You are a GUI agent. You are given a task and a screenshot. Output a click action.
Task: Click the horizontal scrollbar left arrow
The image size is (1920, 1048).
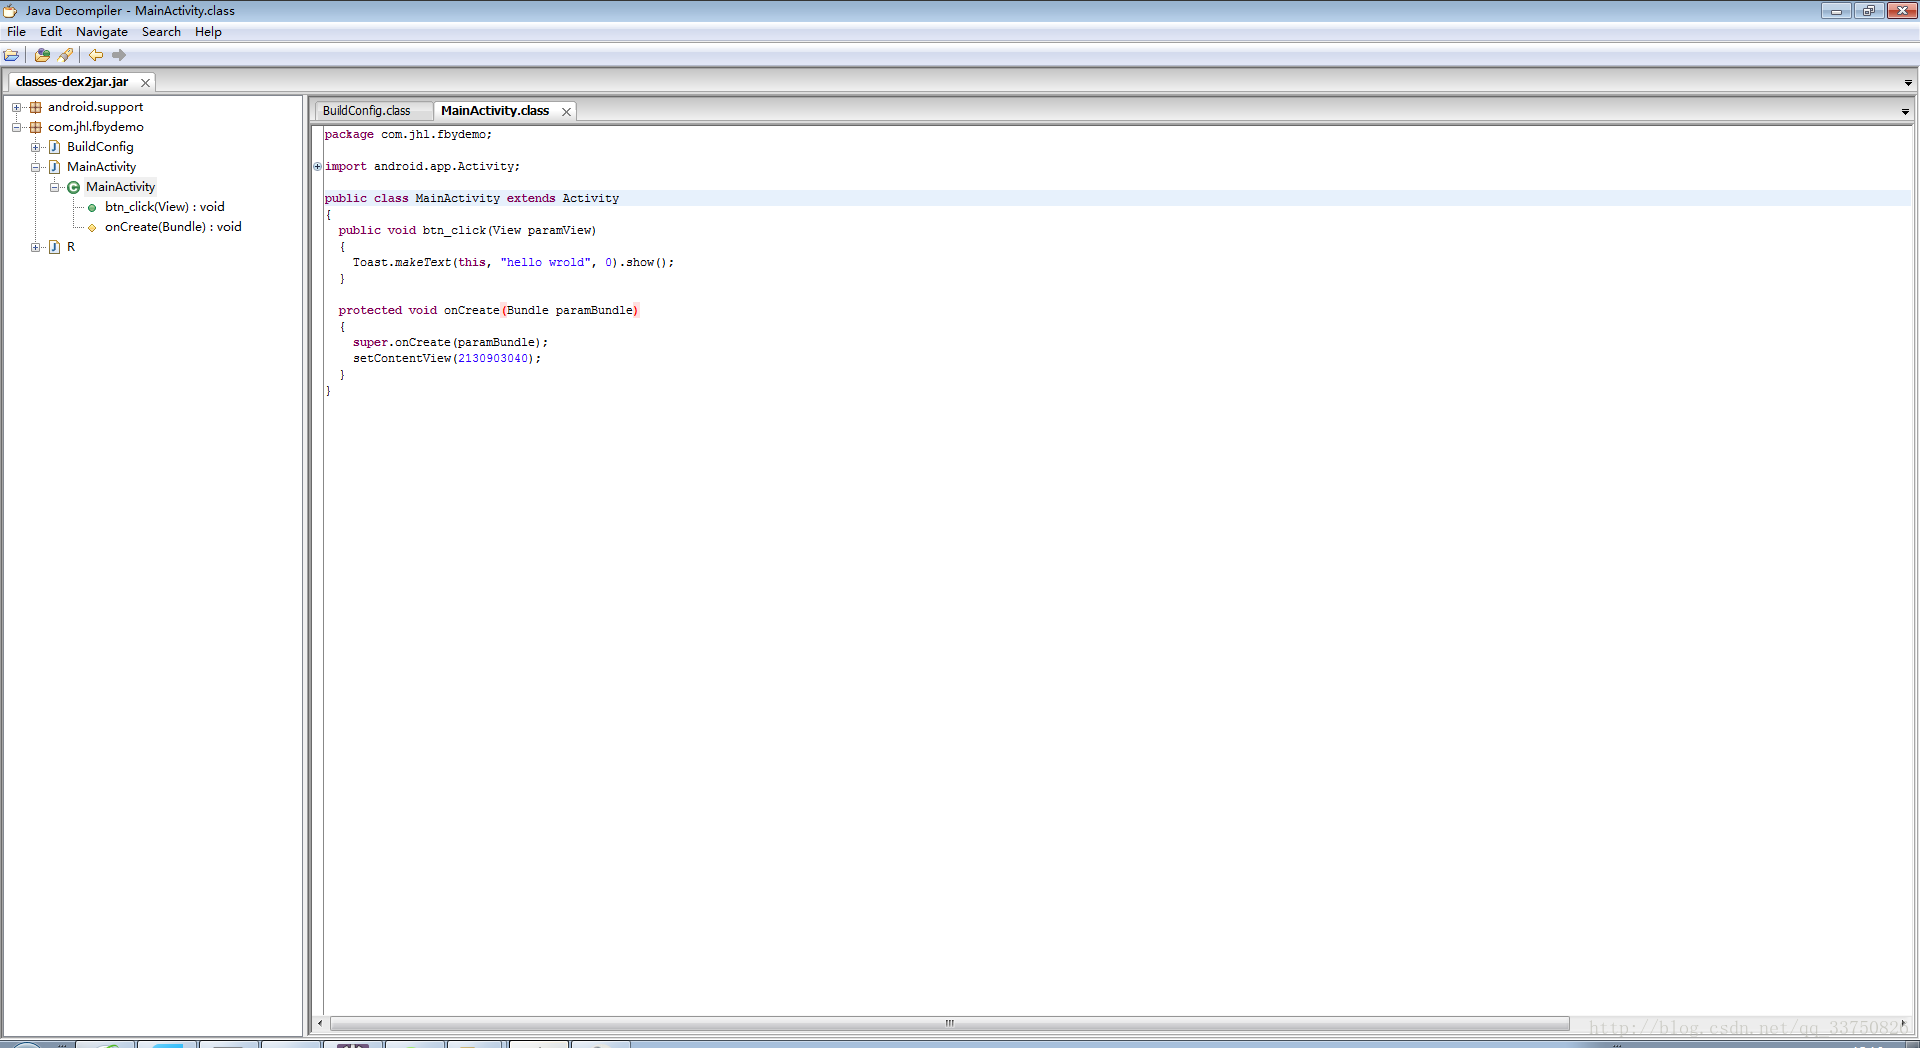[320, 1023]
